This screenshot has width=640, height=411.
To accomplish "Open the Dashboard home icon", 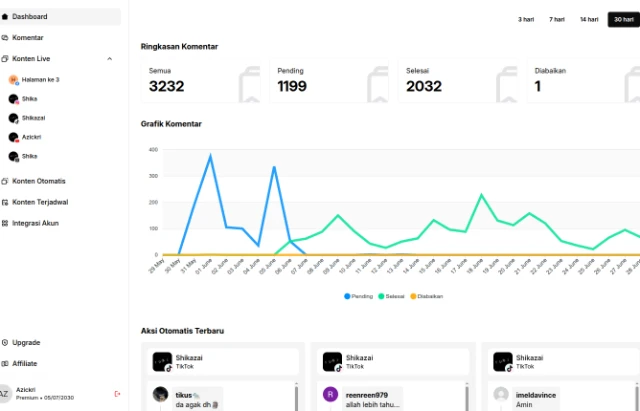I will click(6, 17).
